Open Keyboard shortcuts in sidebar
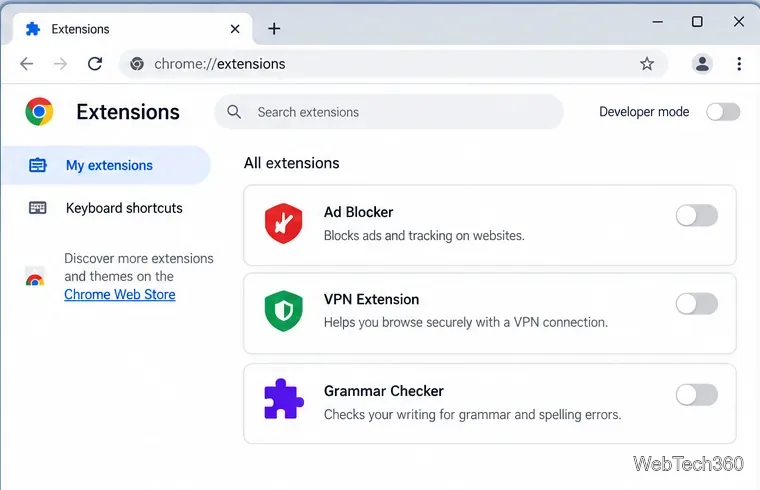Image resolution: width=760 pixels, height=490 pixels. (106, 208)
